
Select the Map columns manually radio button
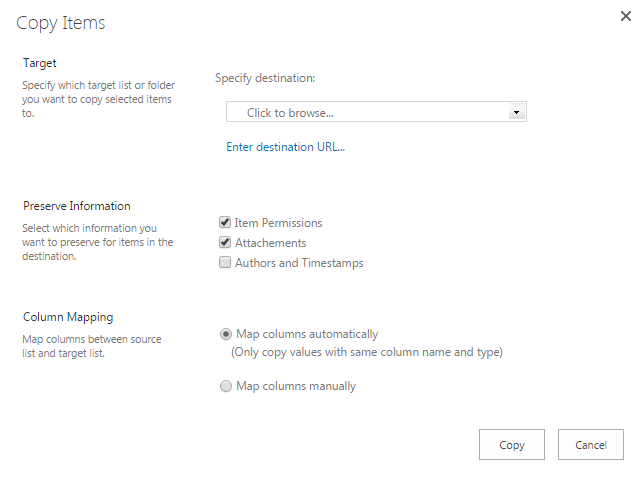(226, 386)
